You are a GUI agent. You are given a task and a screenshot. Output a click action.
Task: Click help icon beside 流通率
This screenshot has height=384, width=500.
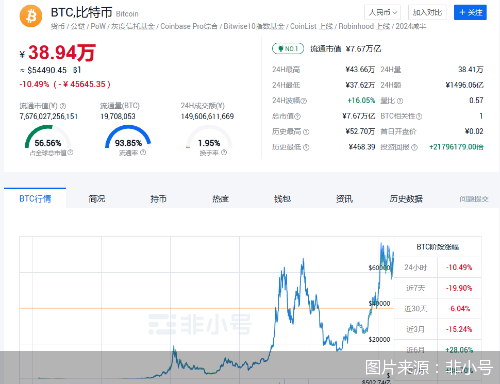(143, 152)
